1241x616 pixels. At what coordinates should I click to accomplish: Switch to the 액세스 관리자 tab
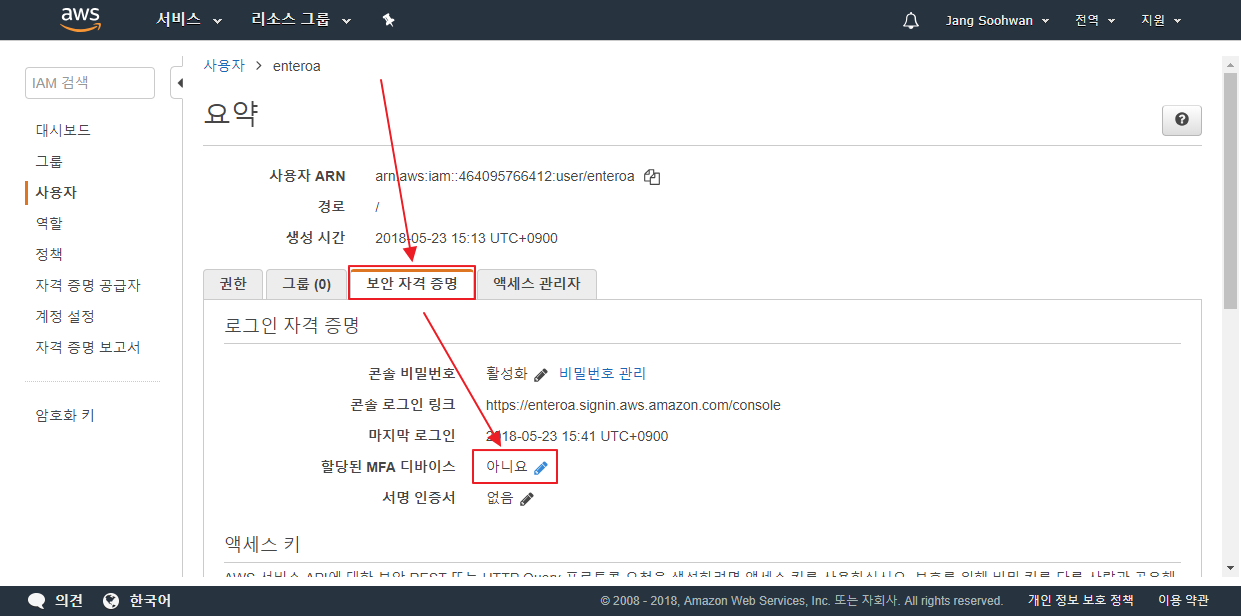pos(537,283)
